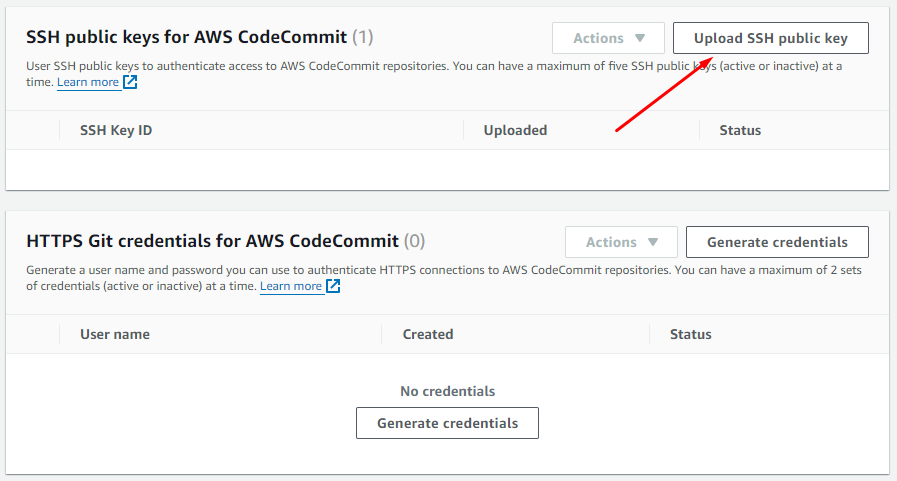Click the external link icon in HTTPS Git description
Screen dimensions: 897x481
[333, 287]
